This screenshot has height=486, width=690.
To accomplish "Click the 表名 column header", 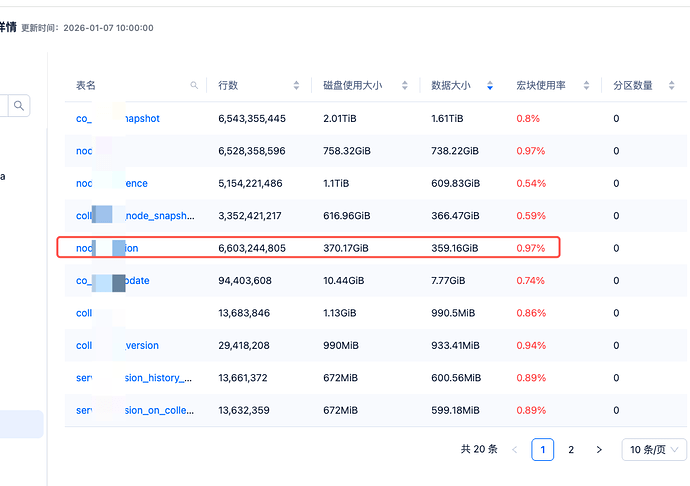I will point(86,86).
